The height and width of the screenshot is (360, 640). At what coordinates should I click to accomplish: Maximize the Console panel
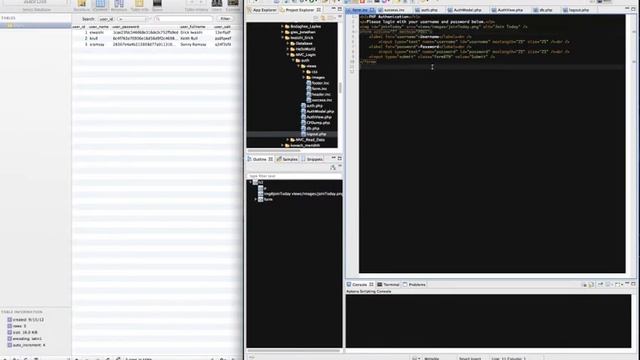633,284
